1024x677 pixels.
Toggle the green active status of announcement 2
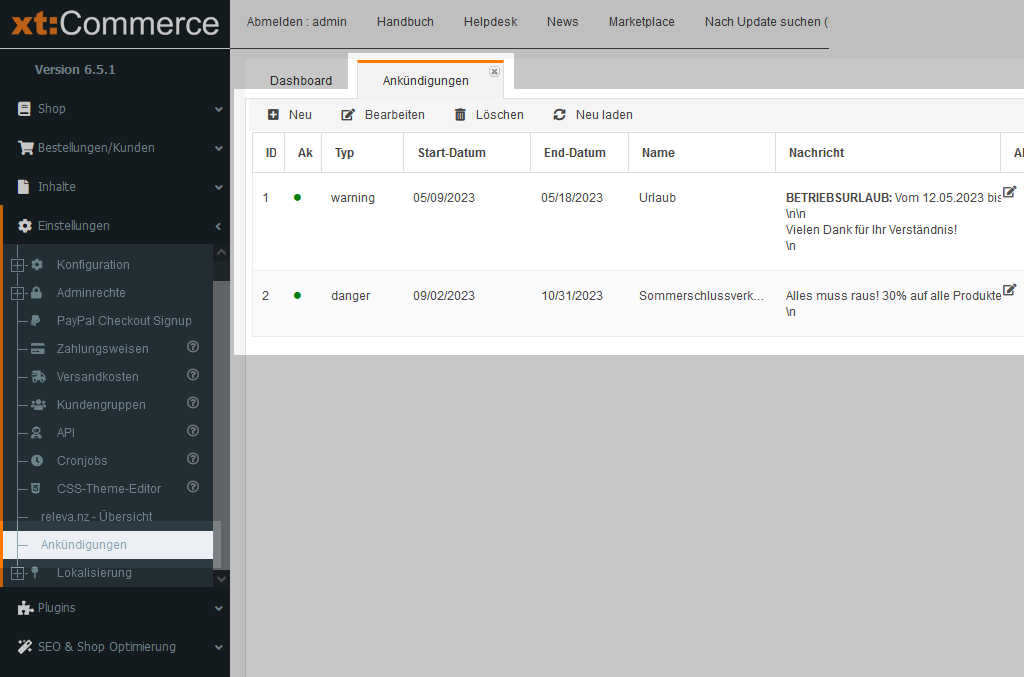tap(297, 296)
